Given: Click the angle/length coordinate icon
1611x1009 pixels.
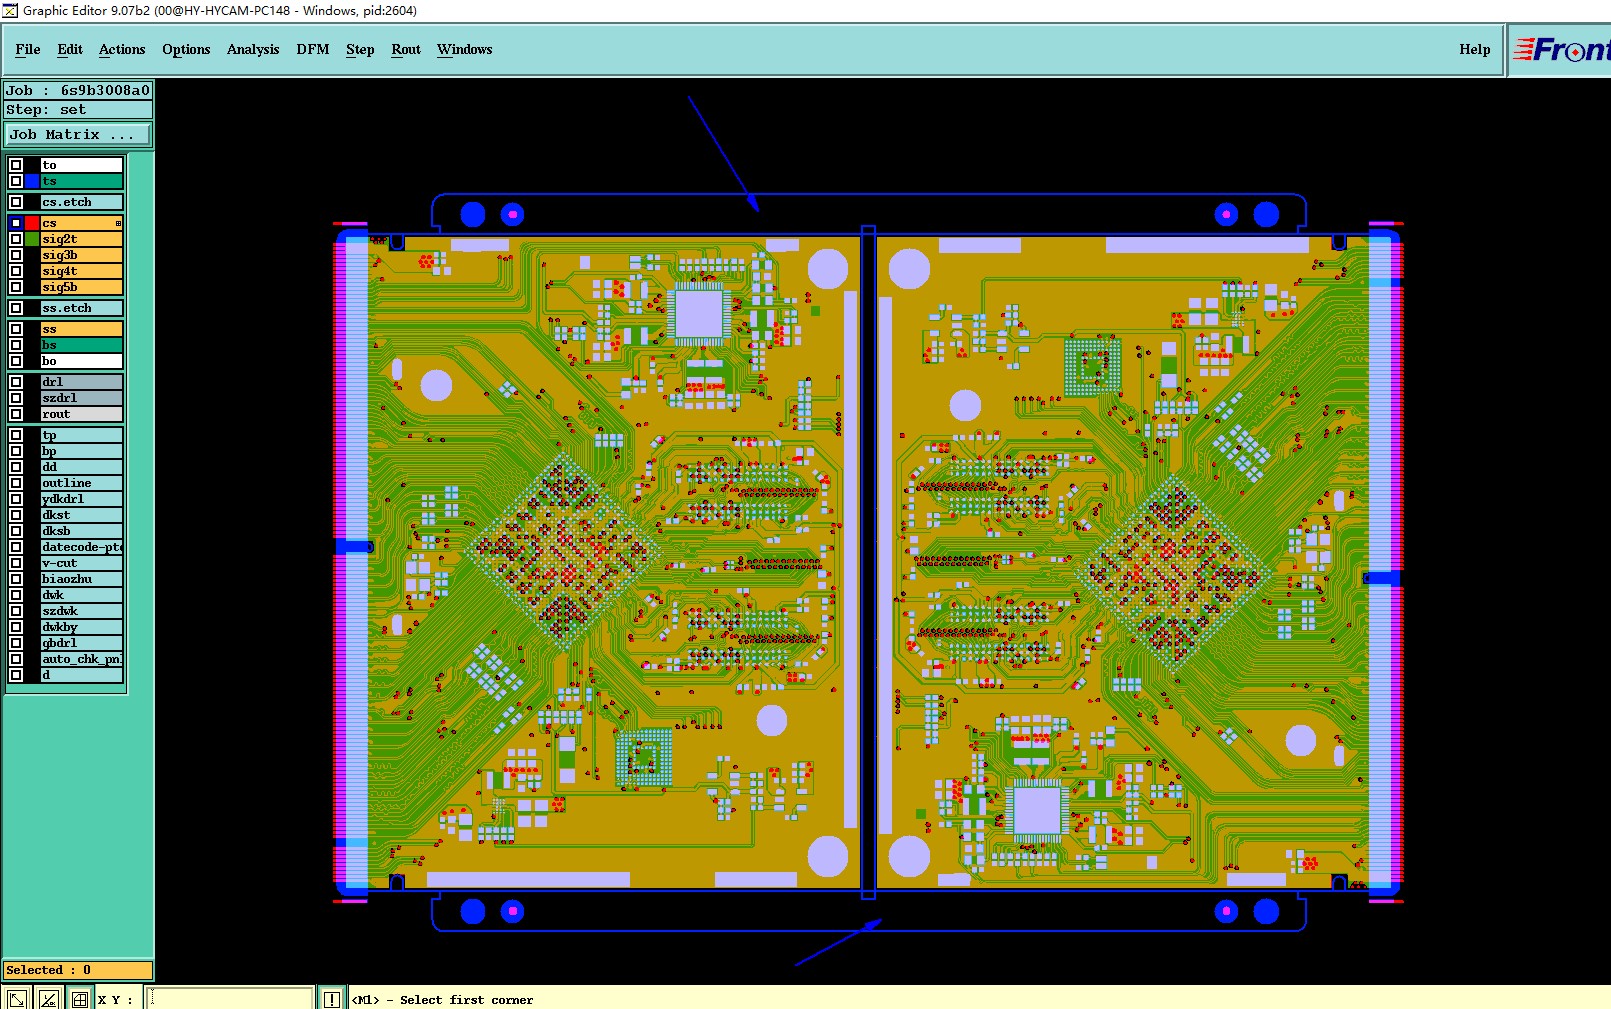Looking at the screenshot, I should 48,998.
